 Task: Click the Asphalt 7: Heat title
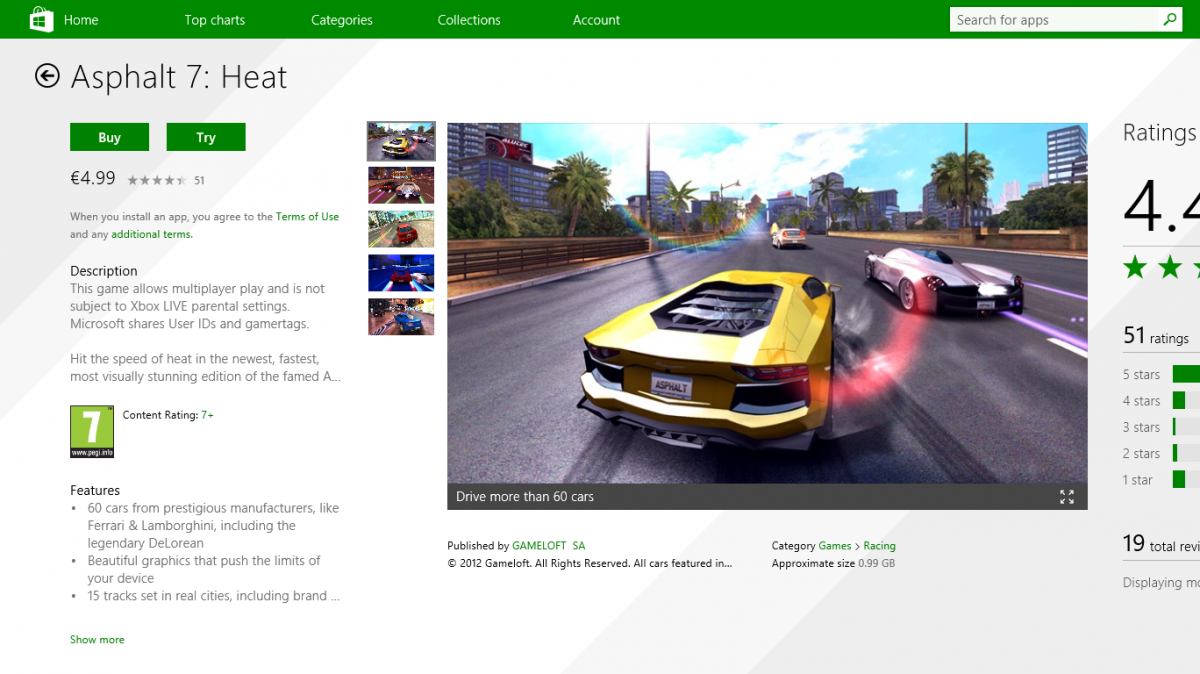179,77
